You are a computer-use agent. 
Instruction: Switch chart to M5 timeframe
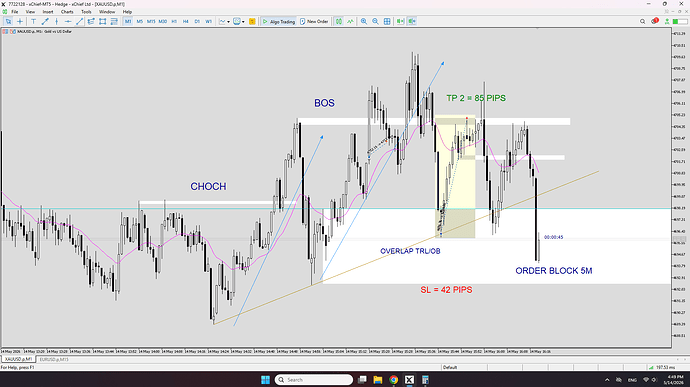[139, 21]
